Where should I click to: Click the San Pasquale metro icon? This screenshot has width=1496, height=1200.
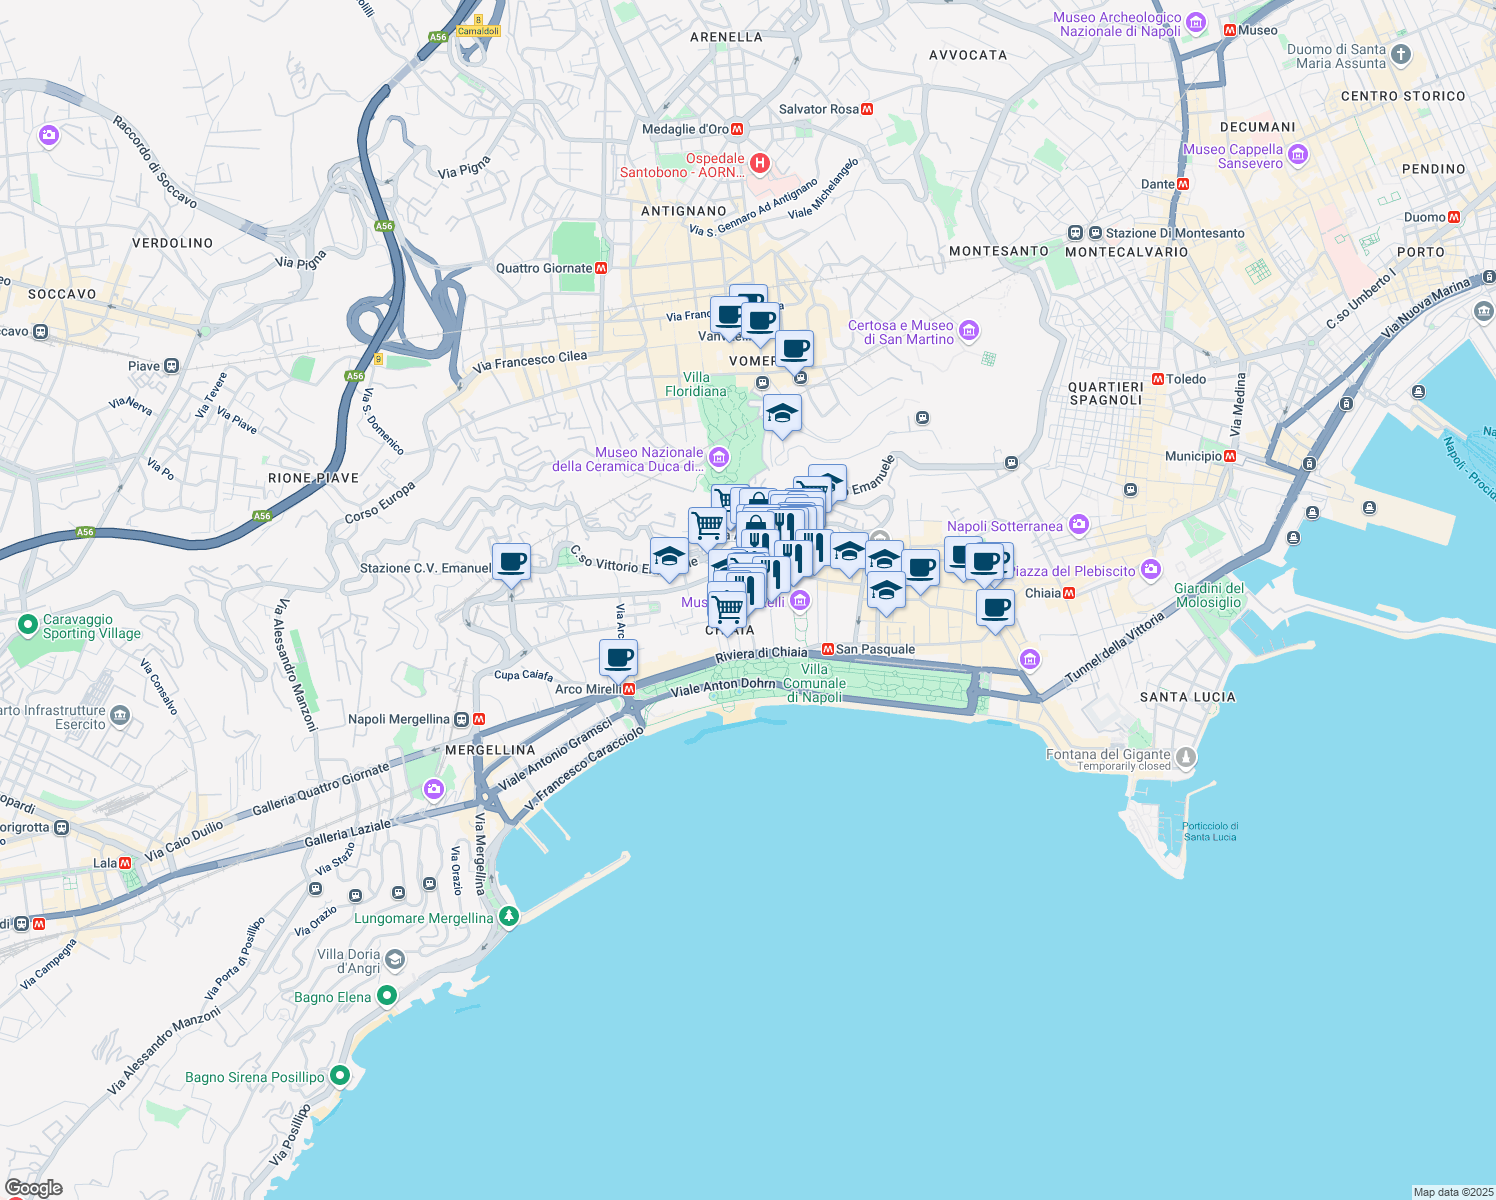828,649
